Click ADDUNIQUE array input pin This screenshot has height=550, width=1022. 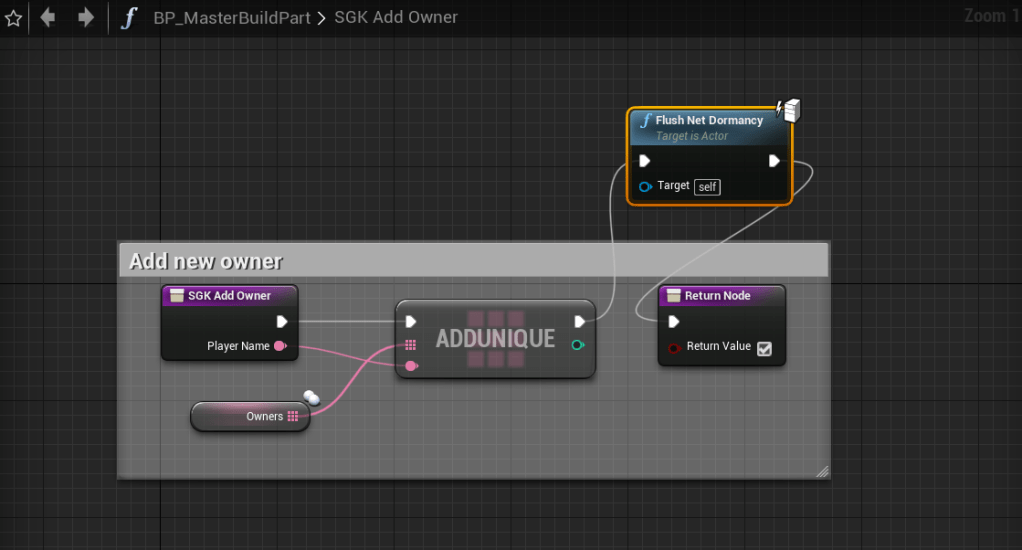pos(411,345)
